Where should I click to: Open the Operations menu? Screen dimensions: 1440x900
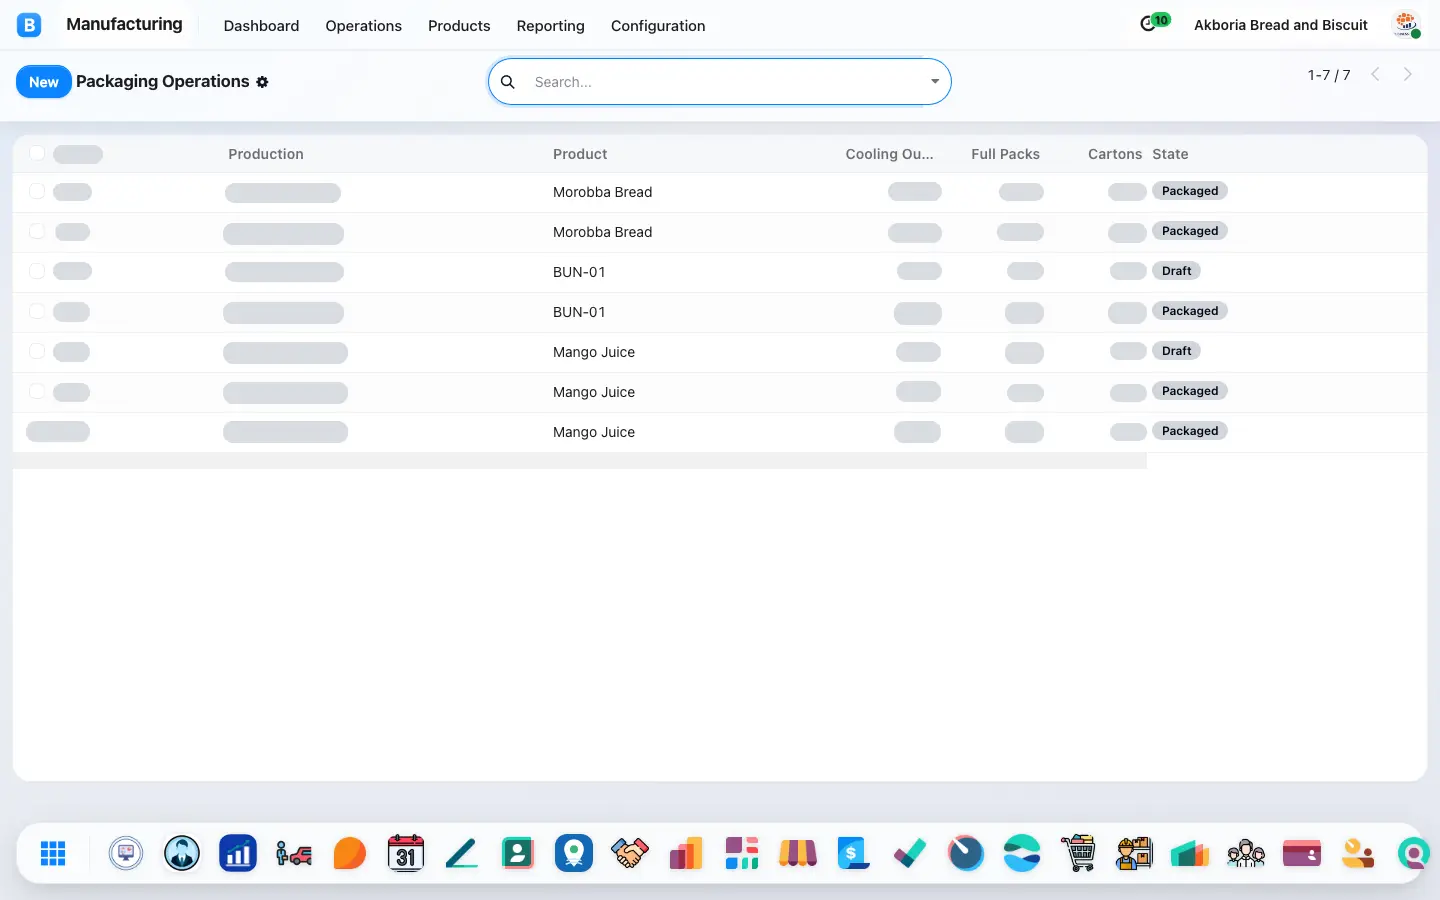364,26
